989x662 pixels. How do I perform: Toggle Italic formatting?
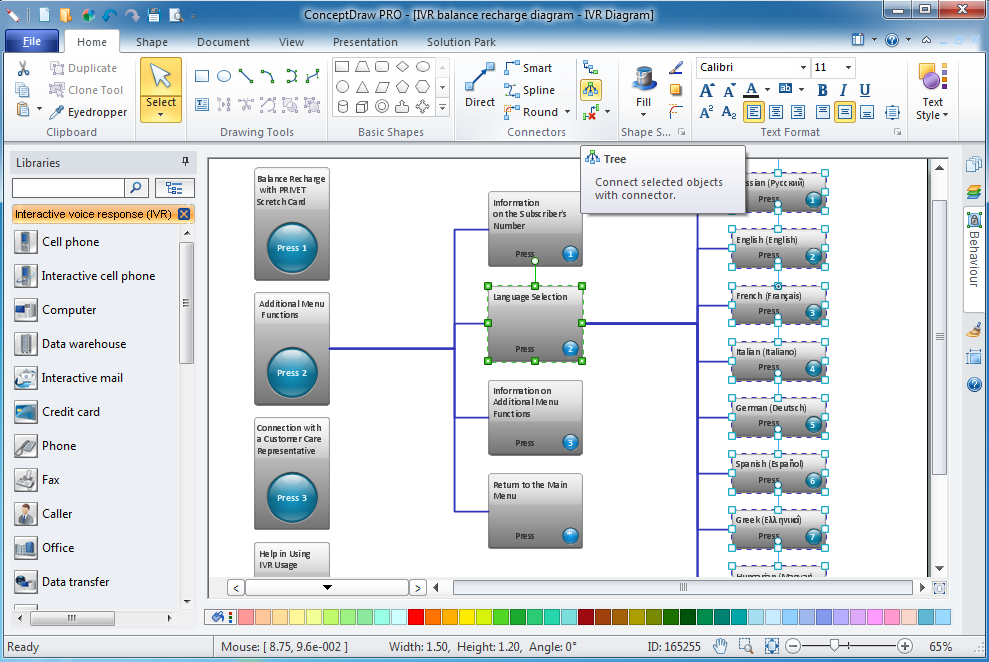click(843, 90)
